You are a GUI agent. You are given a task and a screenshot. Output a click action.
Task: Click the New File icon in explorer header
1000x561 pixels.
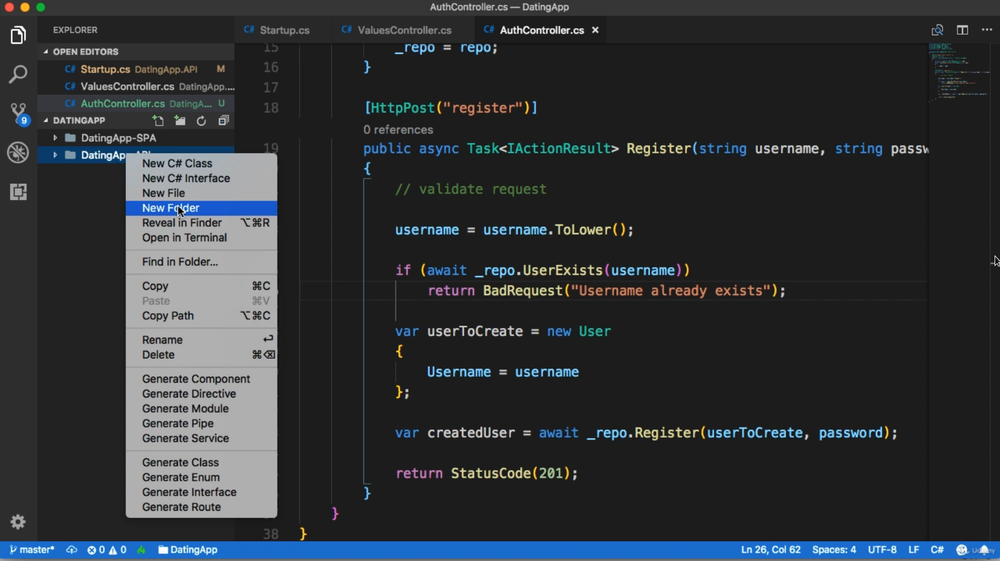158,121
